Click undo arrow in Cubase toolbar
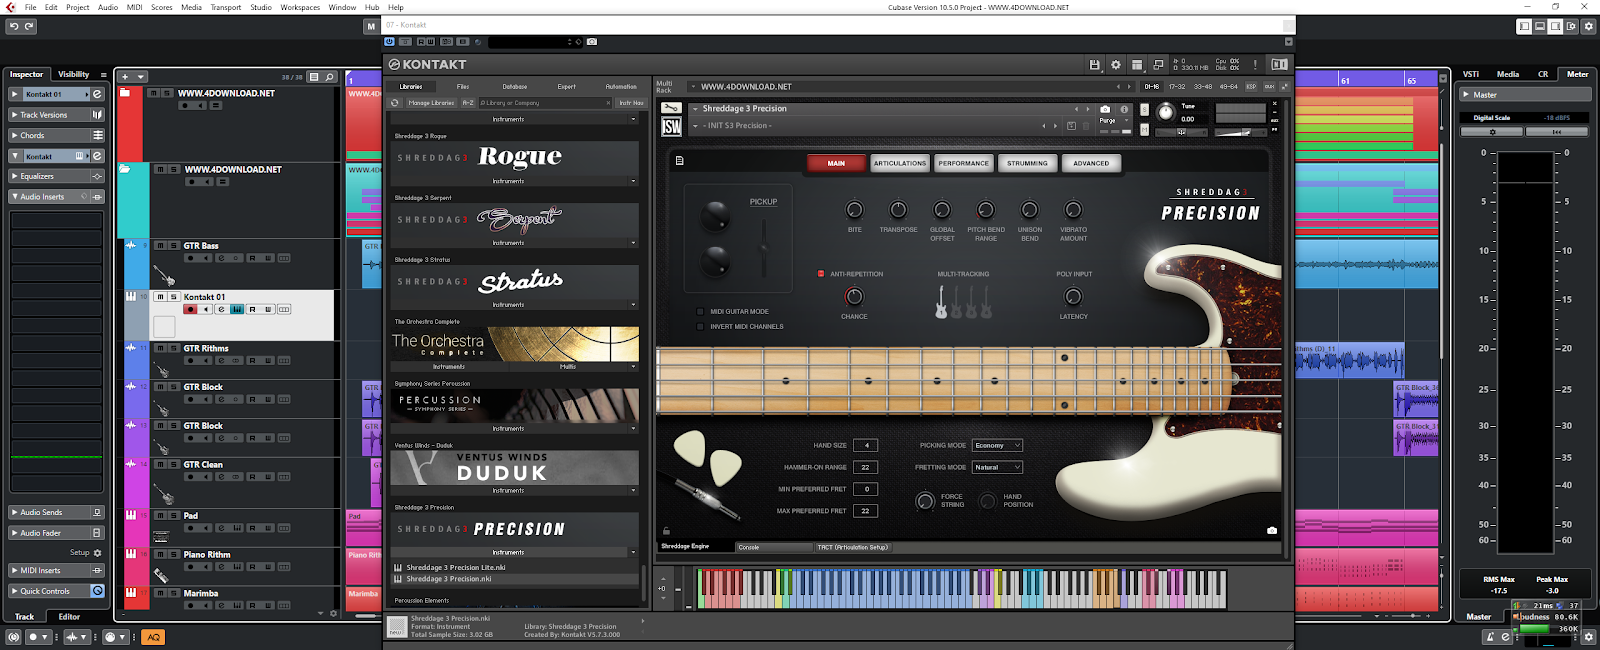1600x650 pixels. (x=14, y=26)
